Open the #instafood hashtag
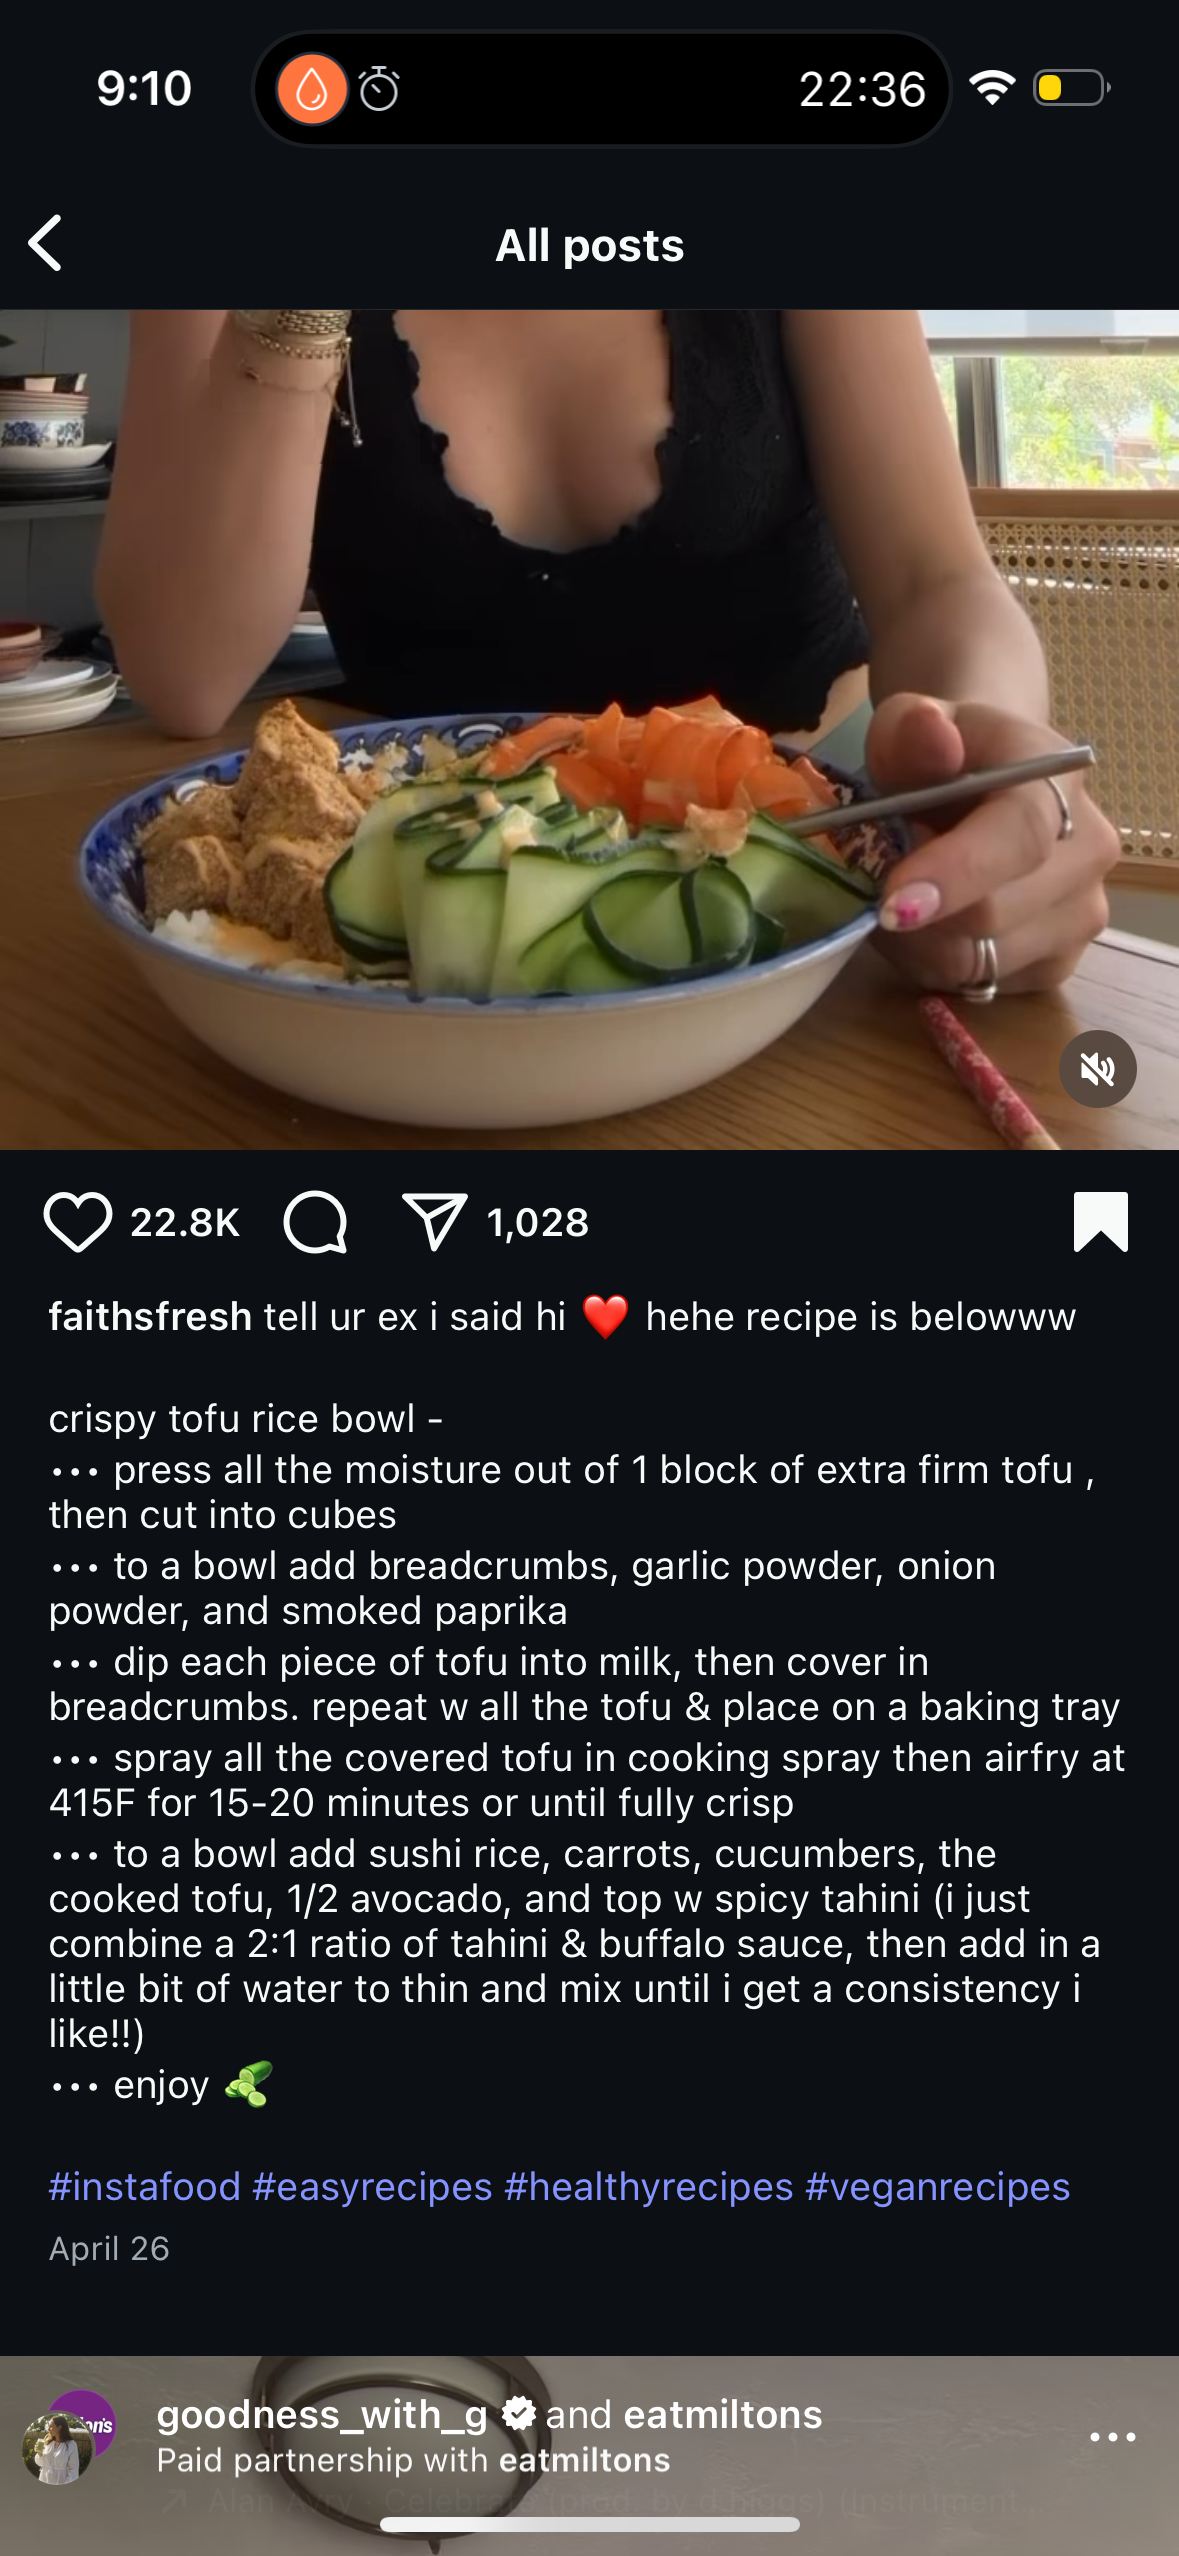The height and width of the screenshot is (2556, 1179). (145, 2186)
